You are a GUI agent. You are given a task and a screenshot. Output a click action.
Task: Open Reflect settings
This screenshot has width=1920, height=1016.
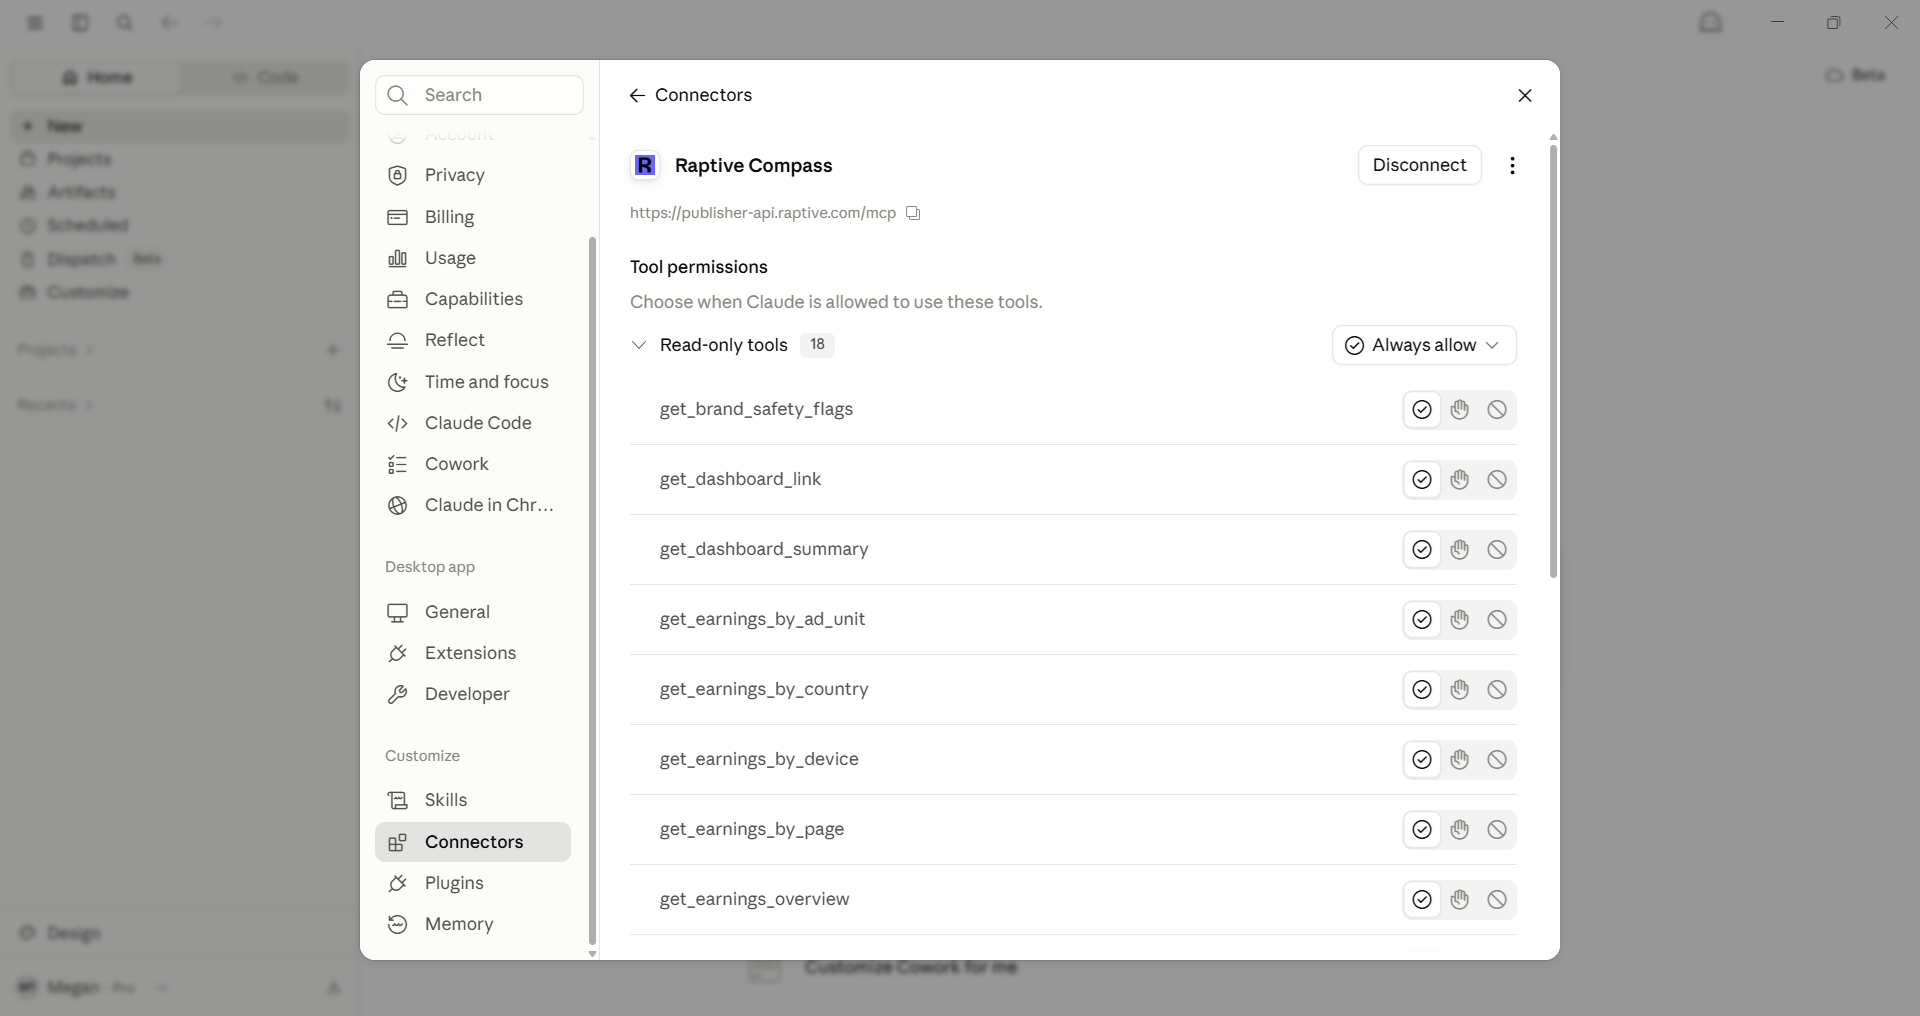(472, 340)
